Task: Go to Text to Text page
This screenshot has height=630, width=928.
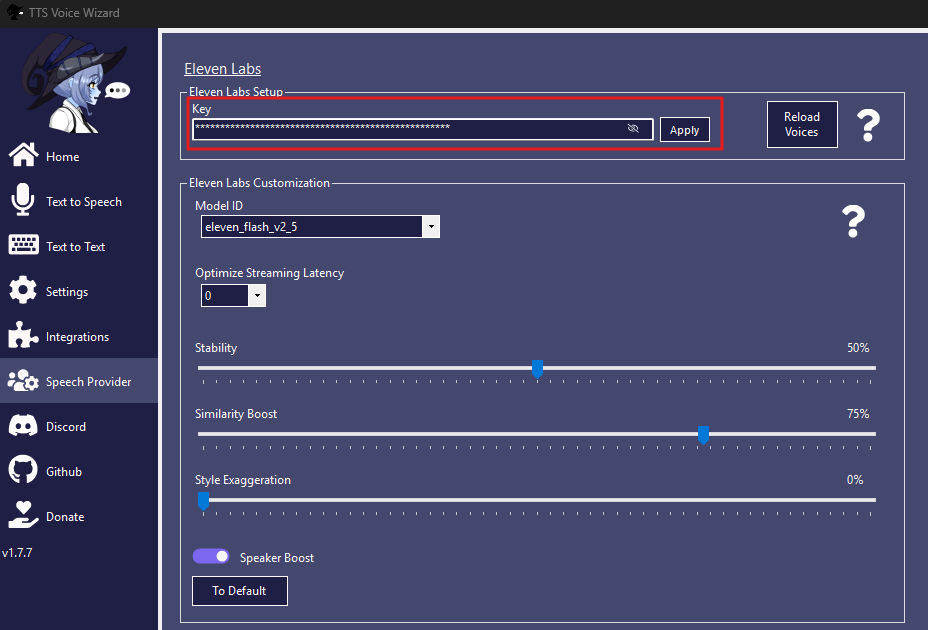Action: [75, 247]
